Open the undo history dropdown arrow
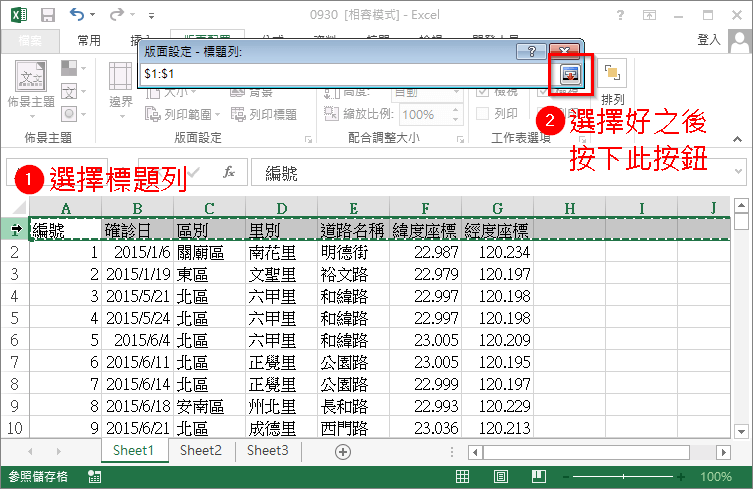The width and height of the screenshot is (753, 489). [x=93, y=15]
